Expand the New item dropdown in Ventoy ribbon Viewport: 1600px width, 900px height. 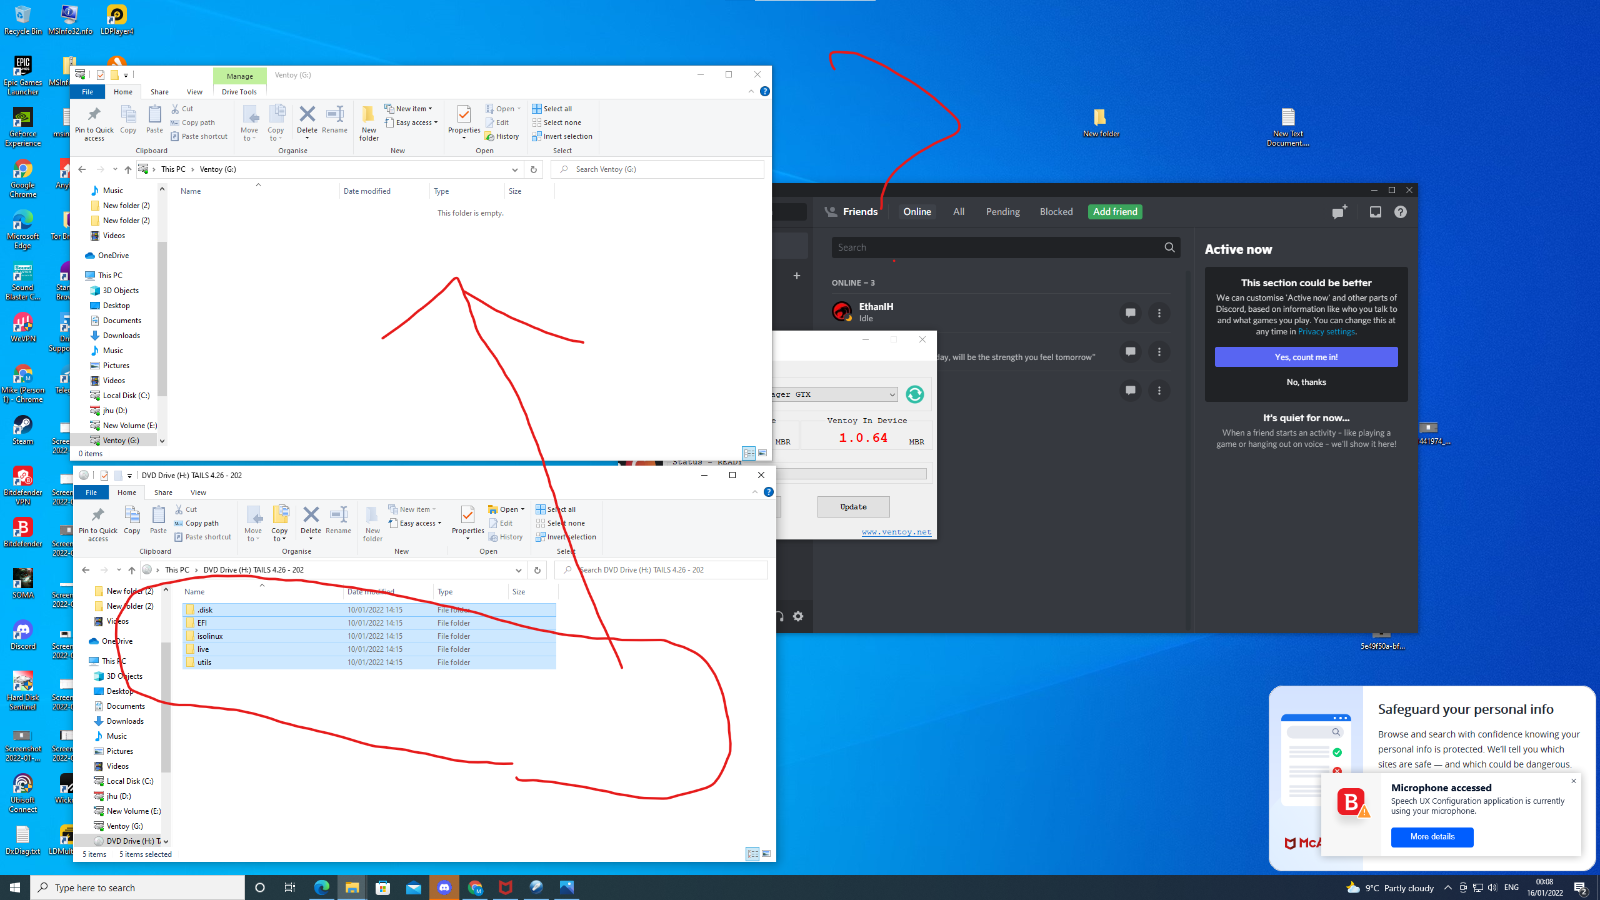point(409,109)
